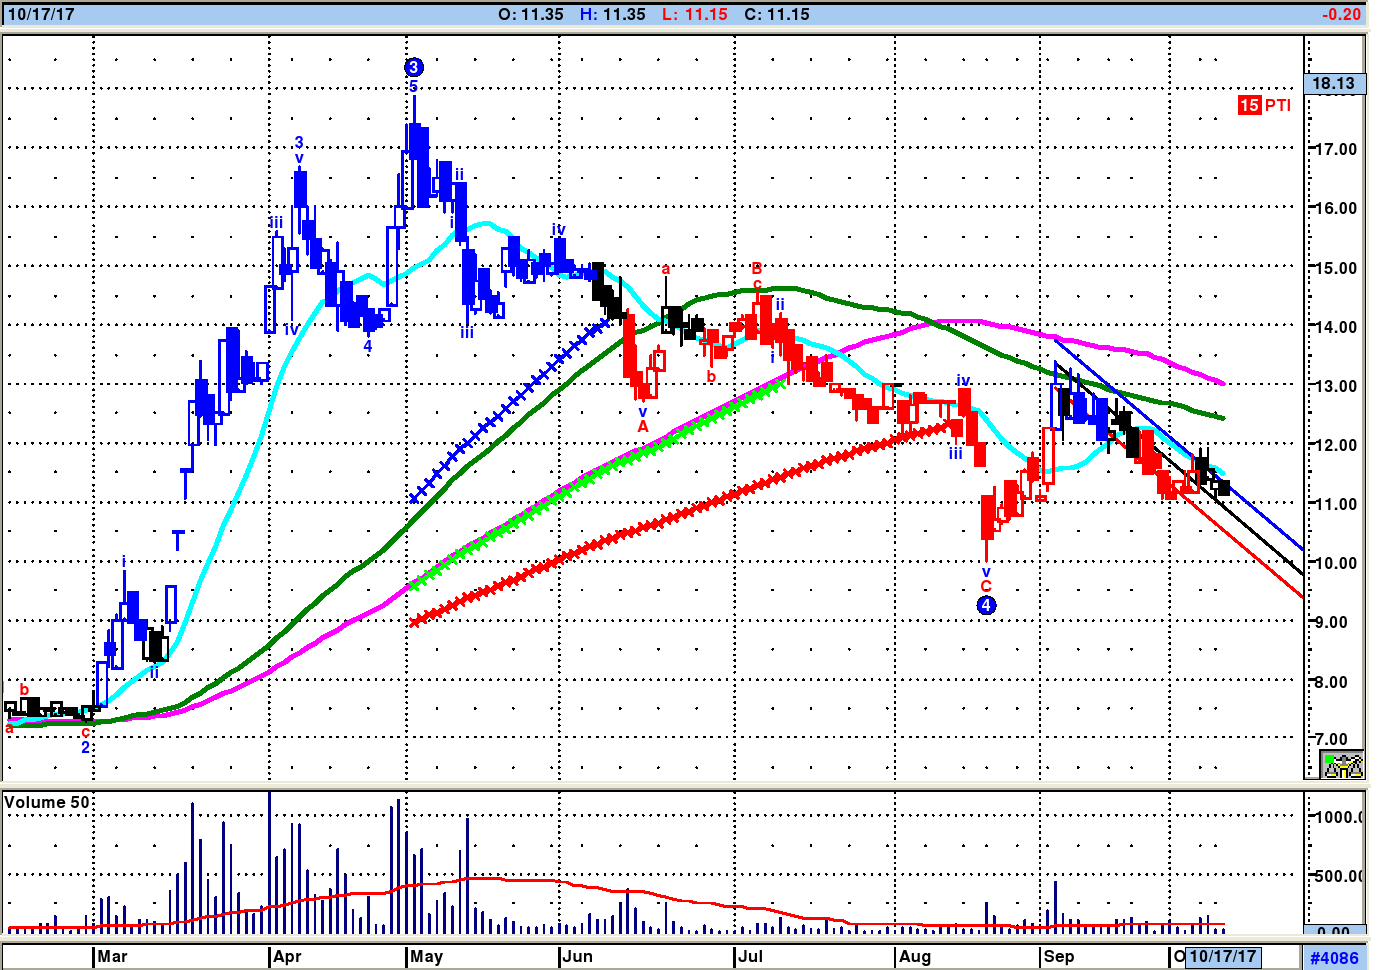This screenshot has height=970, width=1400.
Task: Click the red 15 PTI badge
Action: (x=1264, y=105)
